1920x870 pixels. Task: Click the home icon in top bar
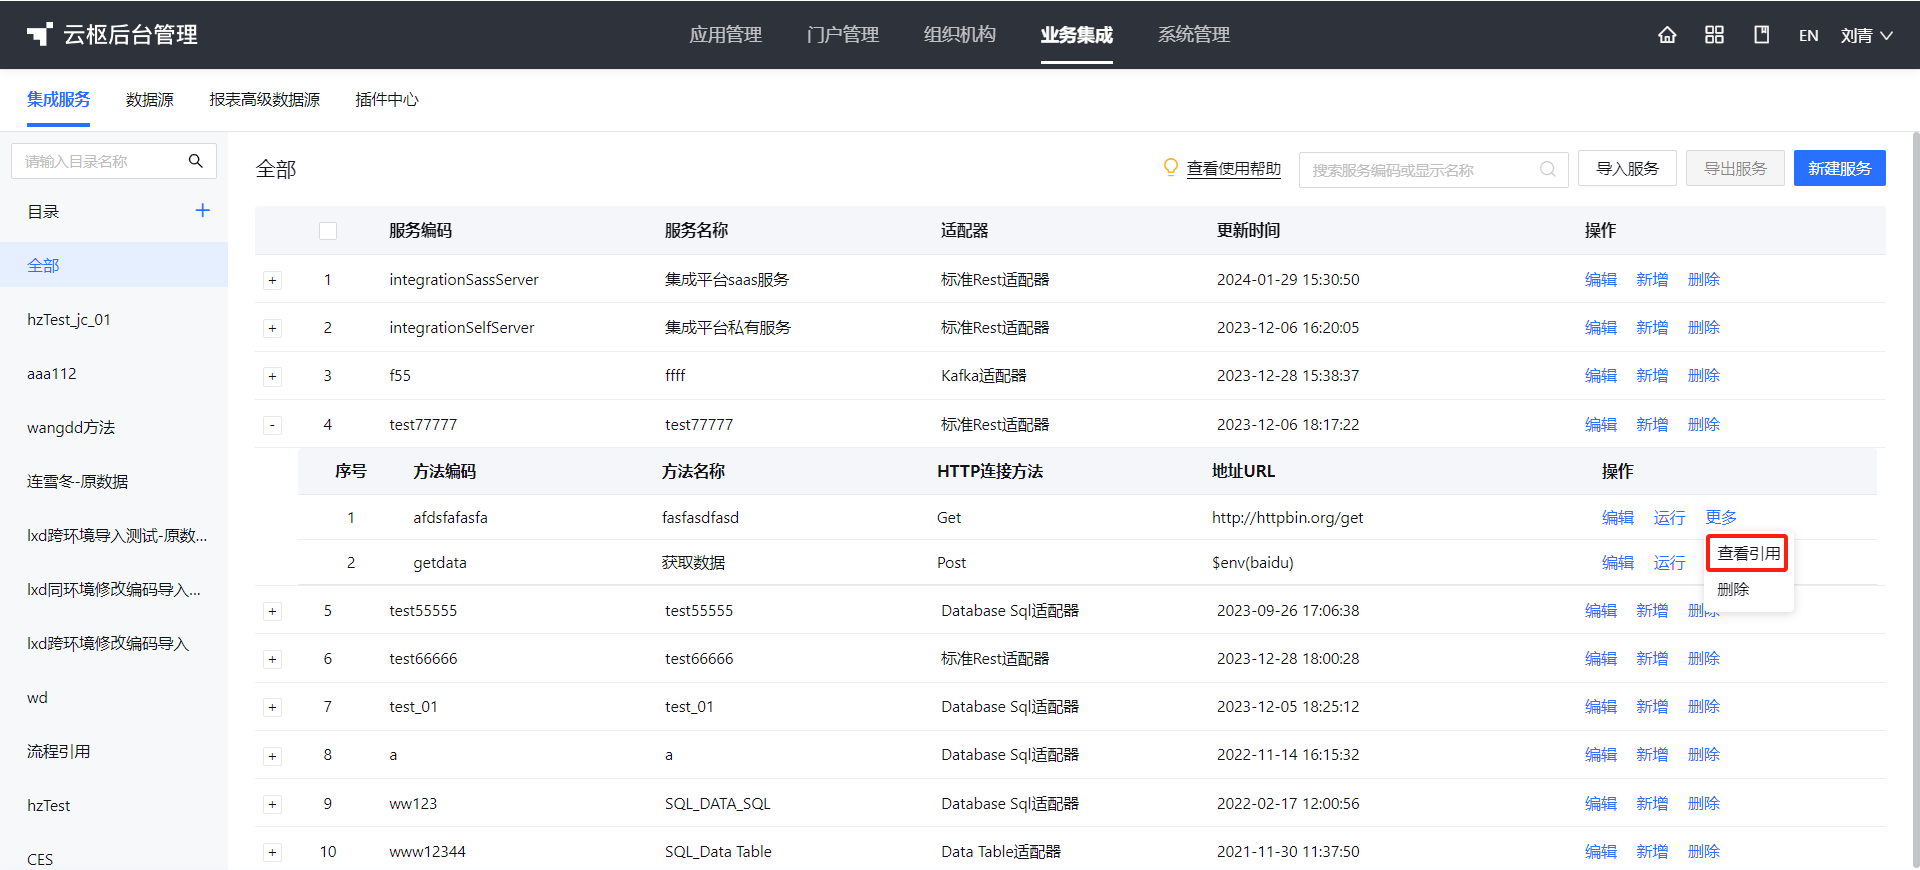coord(1667,35)
